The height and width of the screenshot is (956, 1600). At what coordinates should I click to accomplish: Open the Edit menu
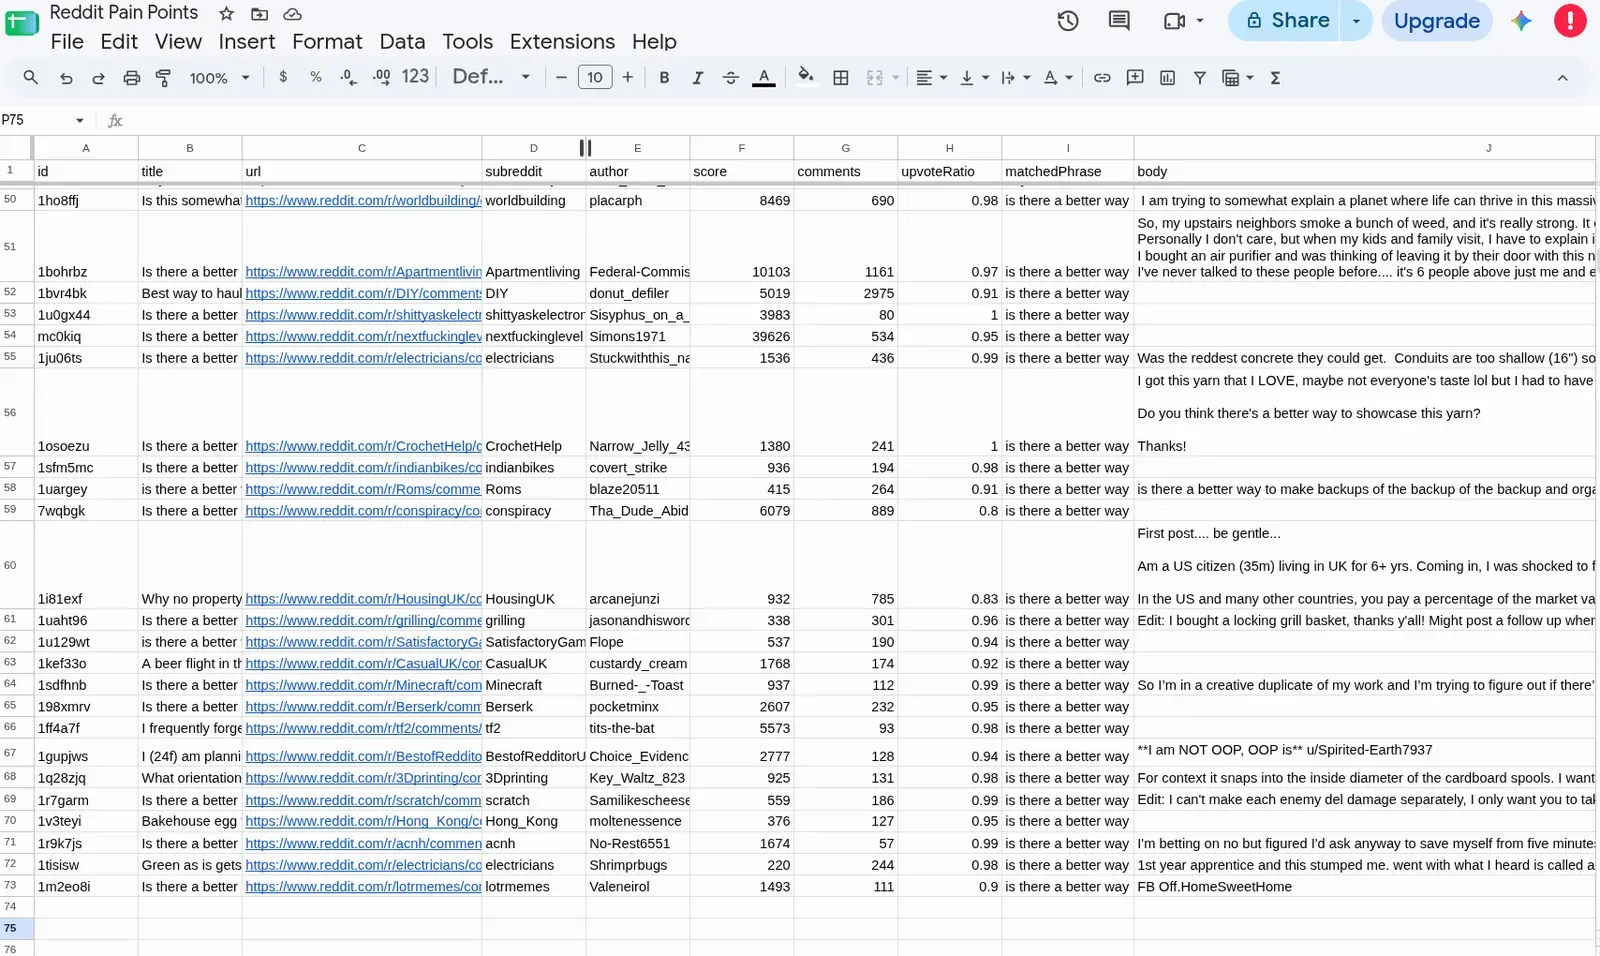coord(119,42)
